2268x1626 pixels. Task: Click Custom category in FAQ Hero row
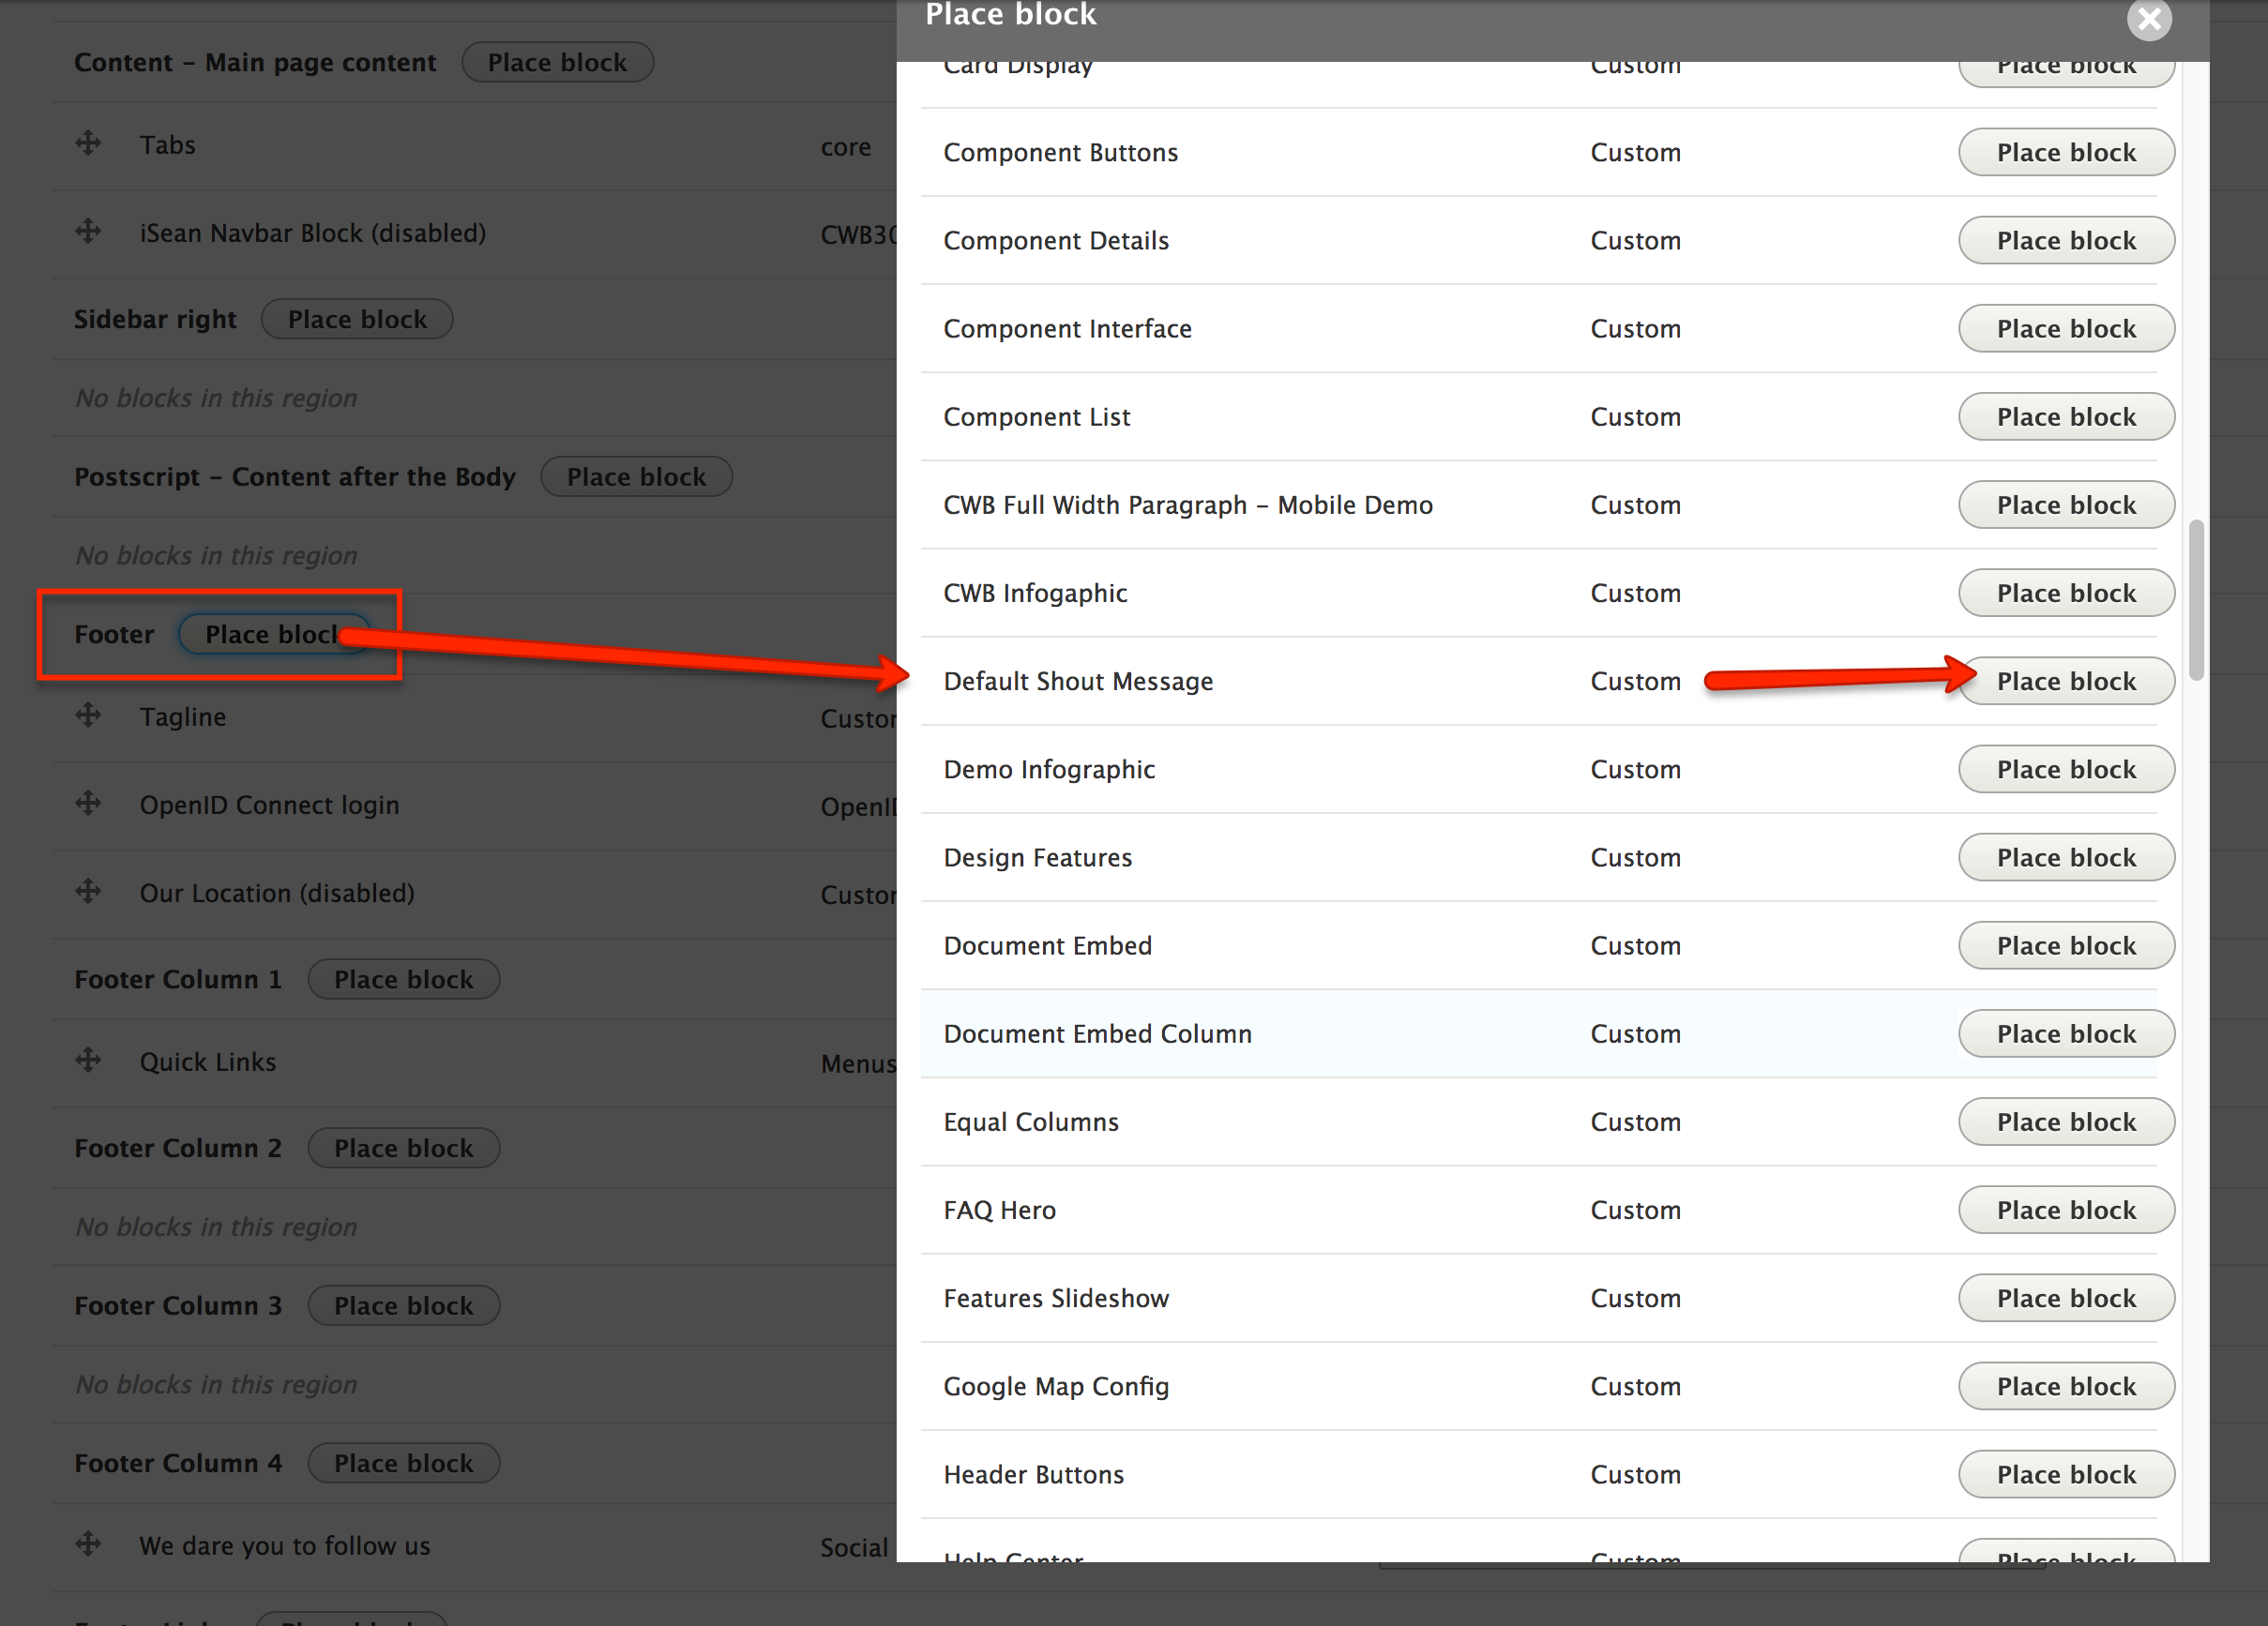(x=1635, y=1210)
